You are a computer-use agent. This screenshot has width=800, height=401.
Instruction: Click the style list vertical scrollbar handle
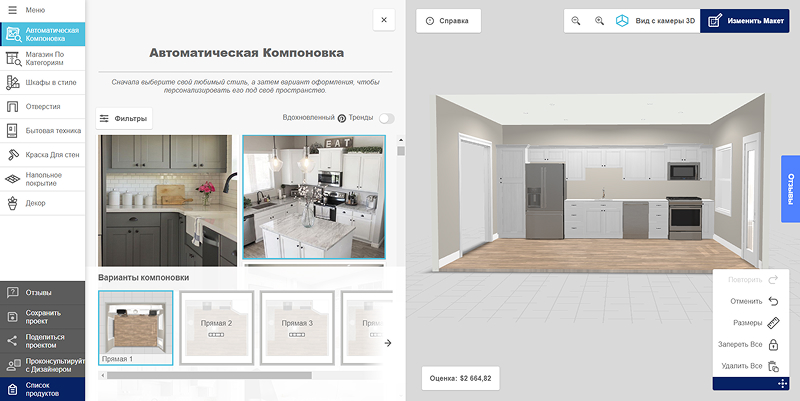(x=401, y=151)
